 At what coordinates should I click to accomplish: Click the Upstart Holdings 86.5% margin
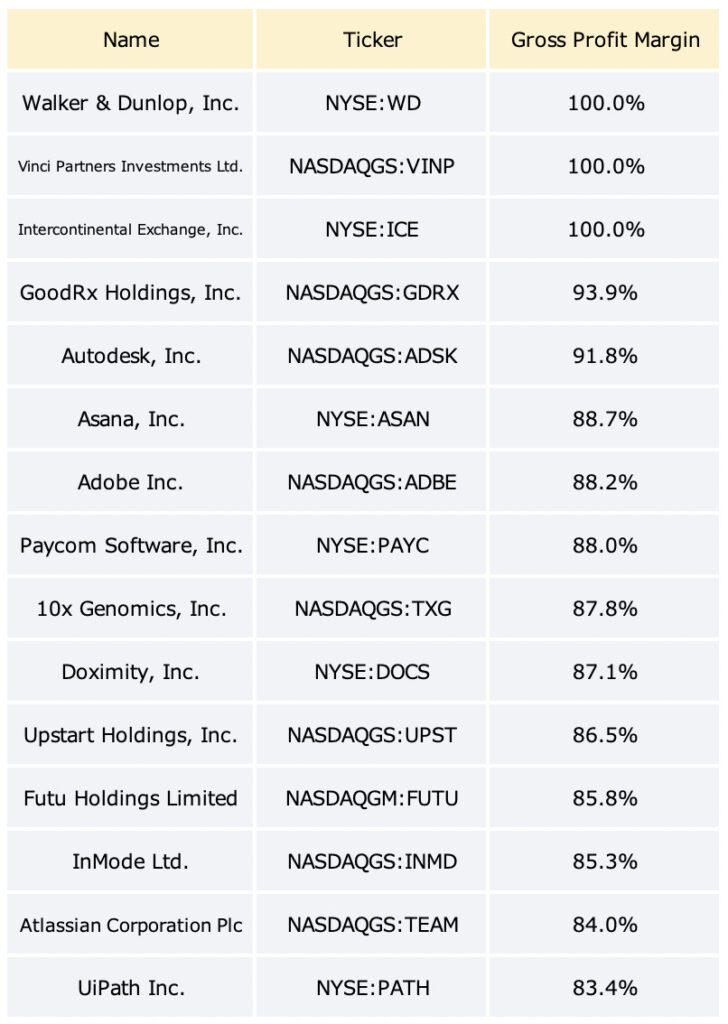click(605, 735)
